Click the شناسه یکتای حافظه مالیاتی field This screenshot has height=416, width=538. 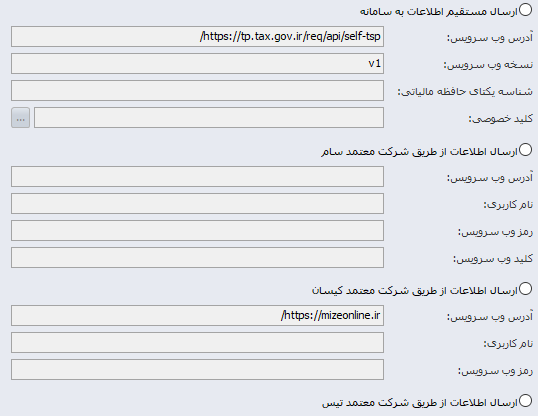pos(197,91)
